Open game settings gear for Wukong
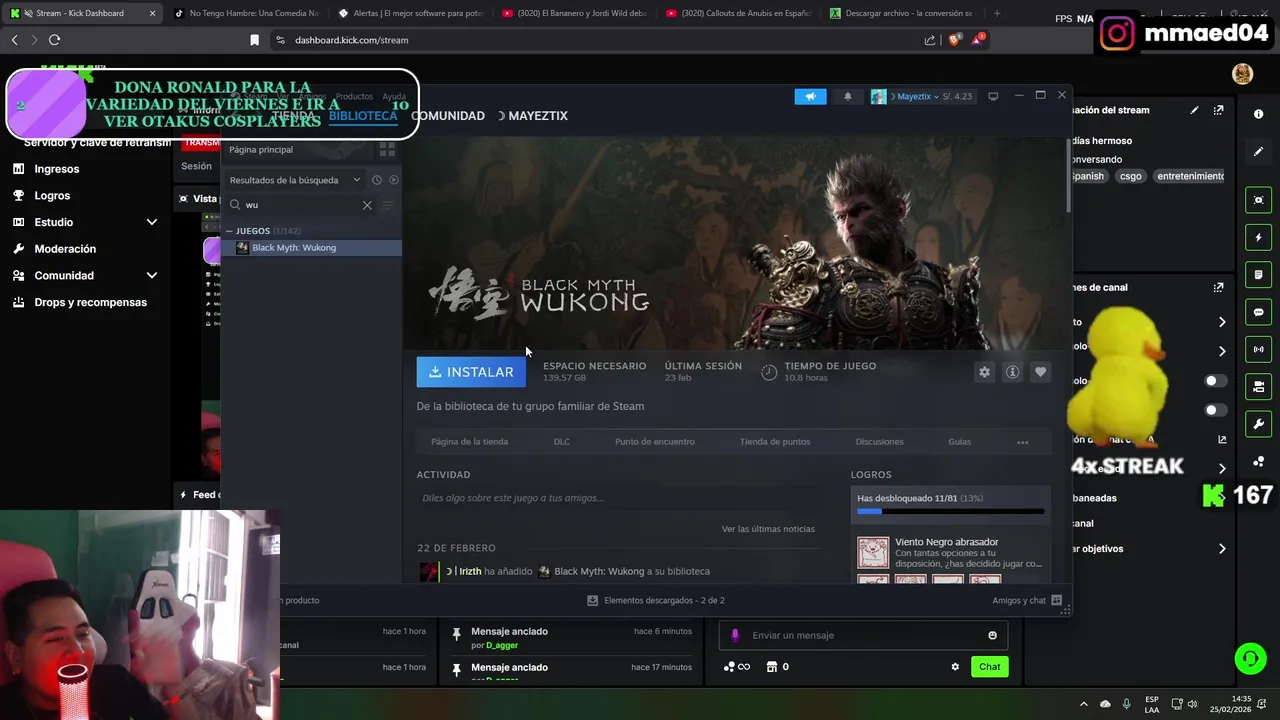 click(984, 372)
